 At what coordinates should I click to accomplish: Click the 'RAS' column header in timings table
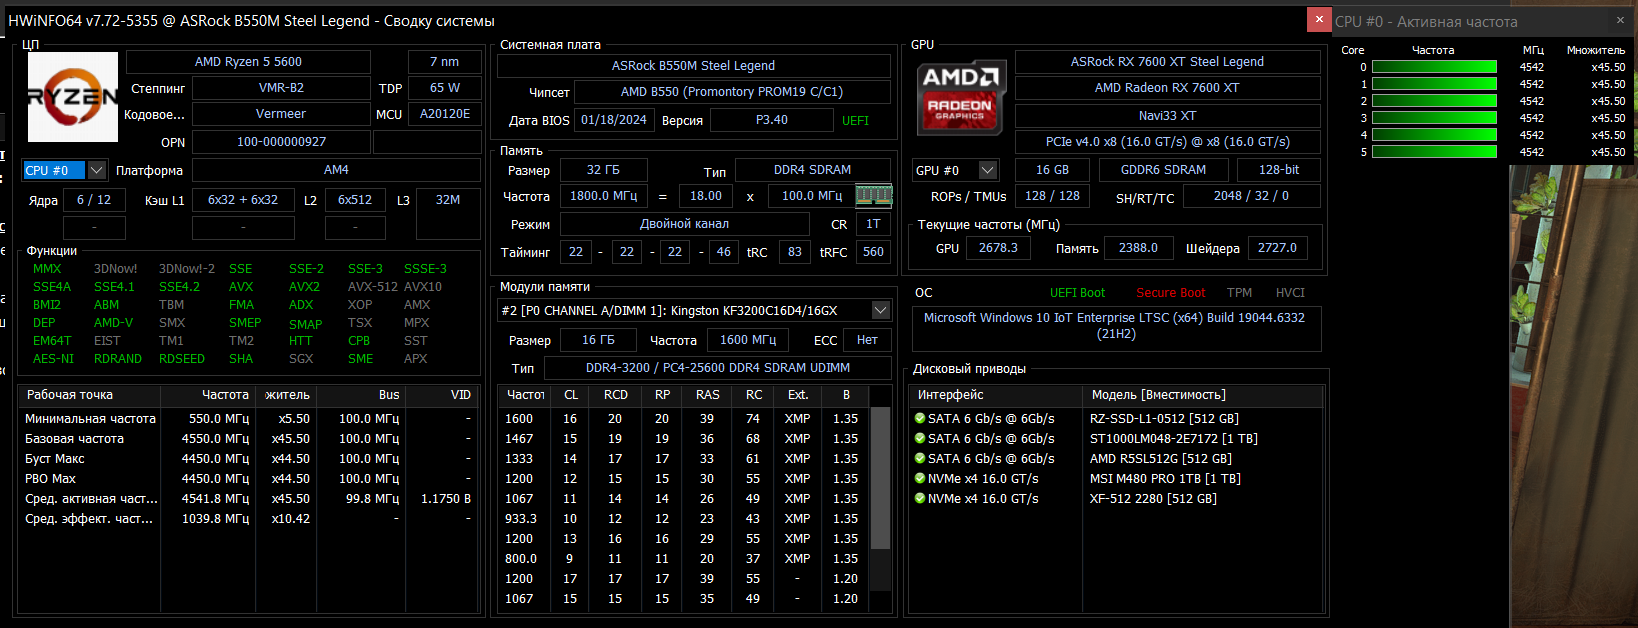pyautogui.click(x=708, y=395)
